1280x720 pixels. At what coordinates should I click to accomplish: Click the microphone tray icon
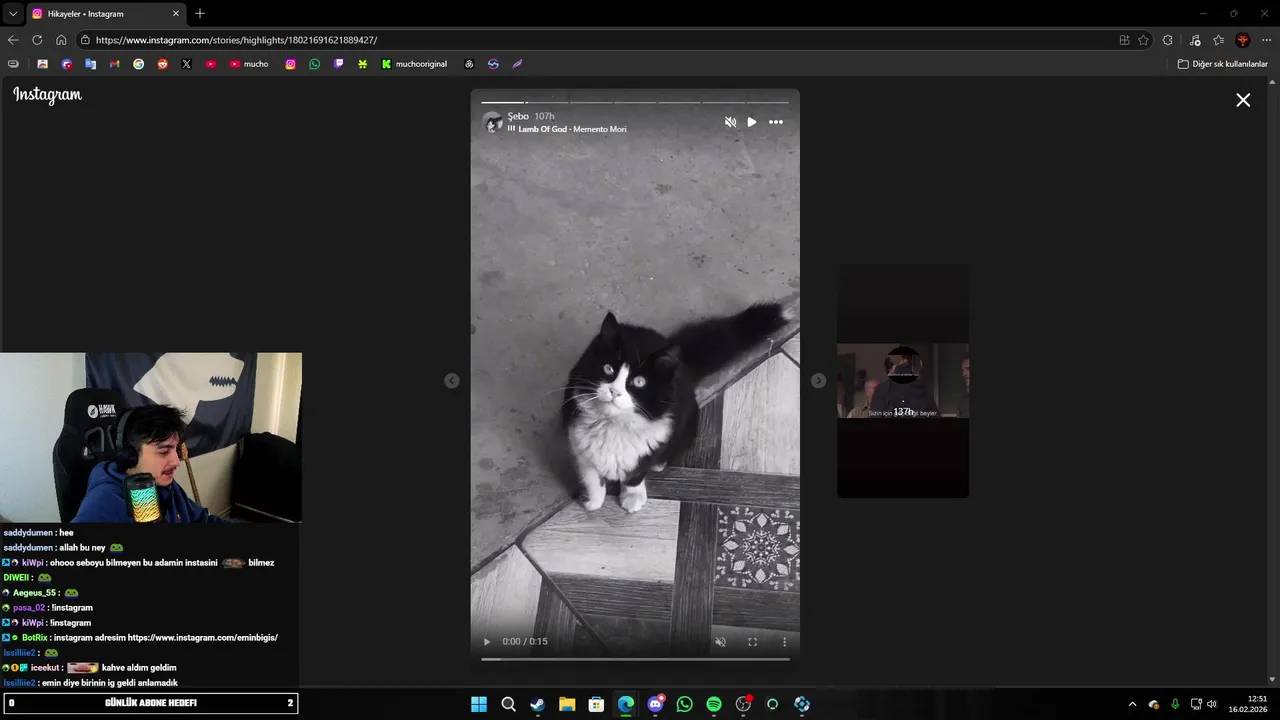click(1175, 704)
